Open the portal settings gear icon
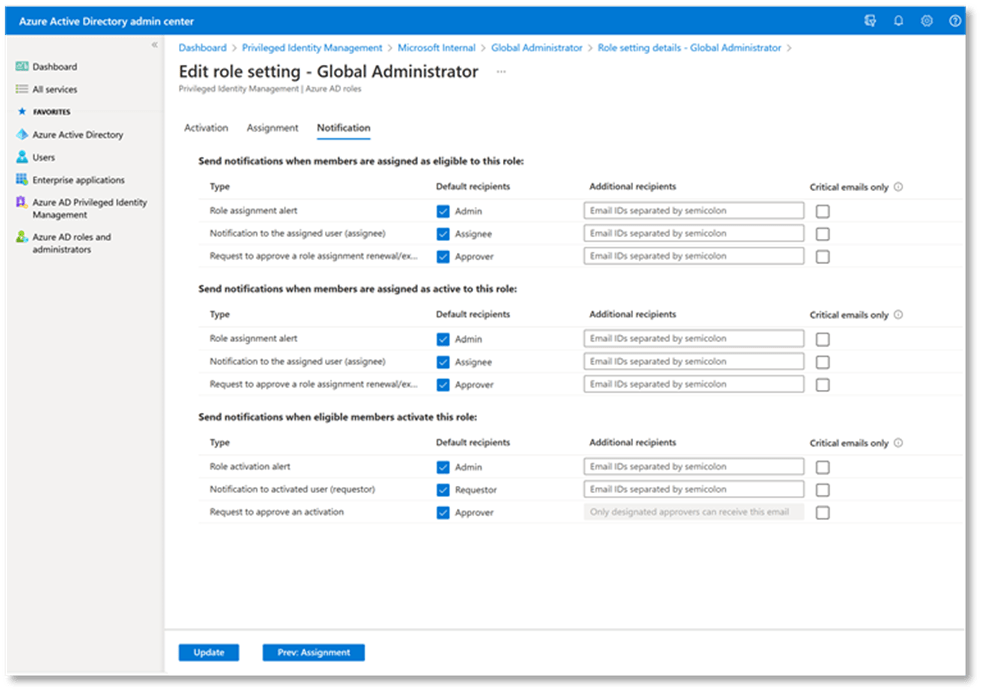 tap(927, 21)
